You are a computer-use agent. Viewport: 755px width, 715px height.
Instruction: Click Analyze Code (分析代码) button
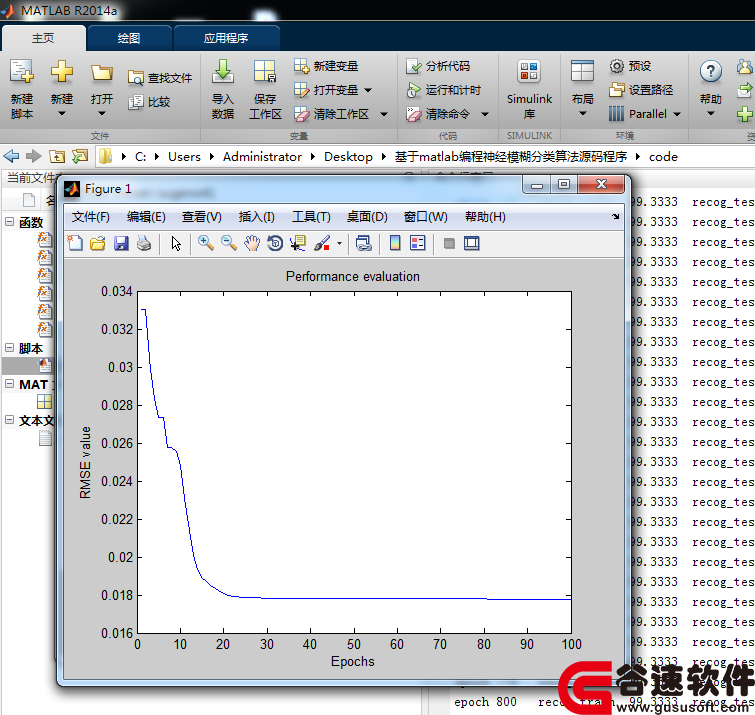(x=438, y=66)
